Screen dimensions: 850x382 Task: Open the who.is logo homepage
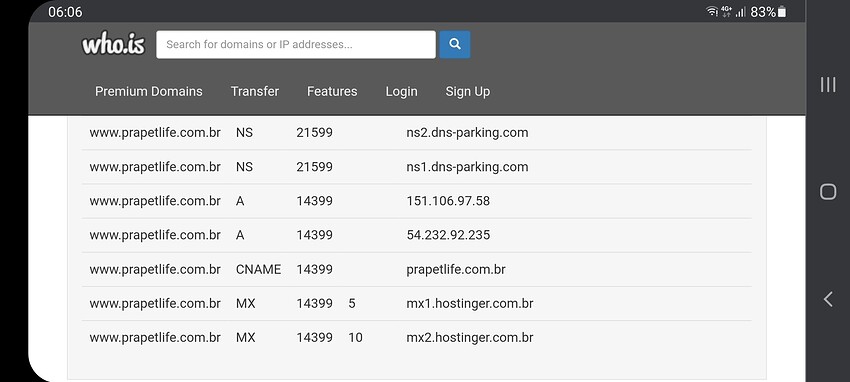(113, 44)
